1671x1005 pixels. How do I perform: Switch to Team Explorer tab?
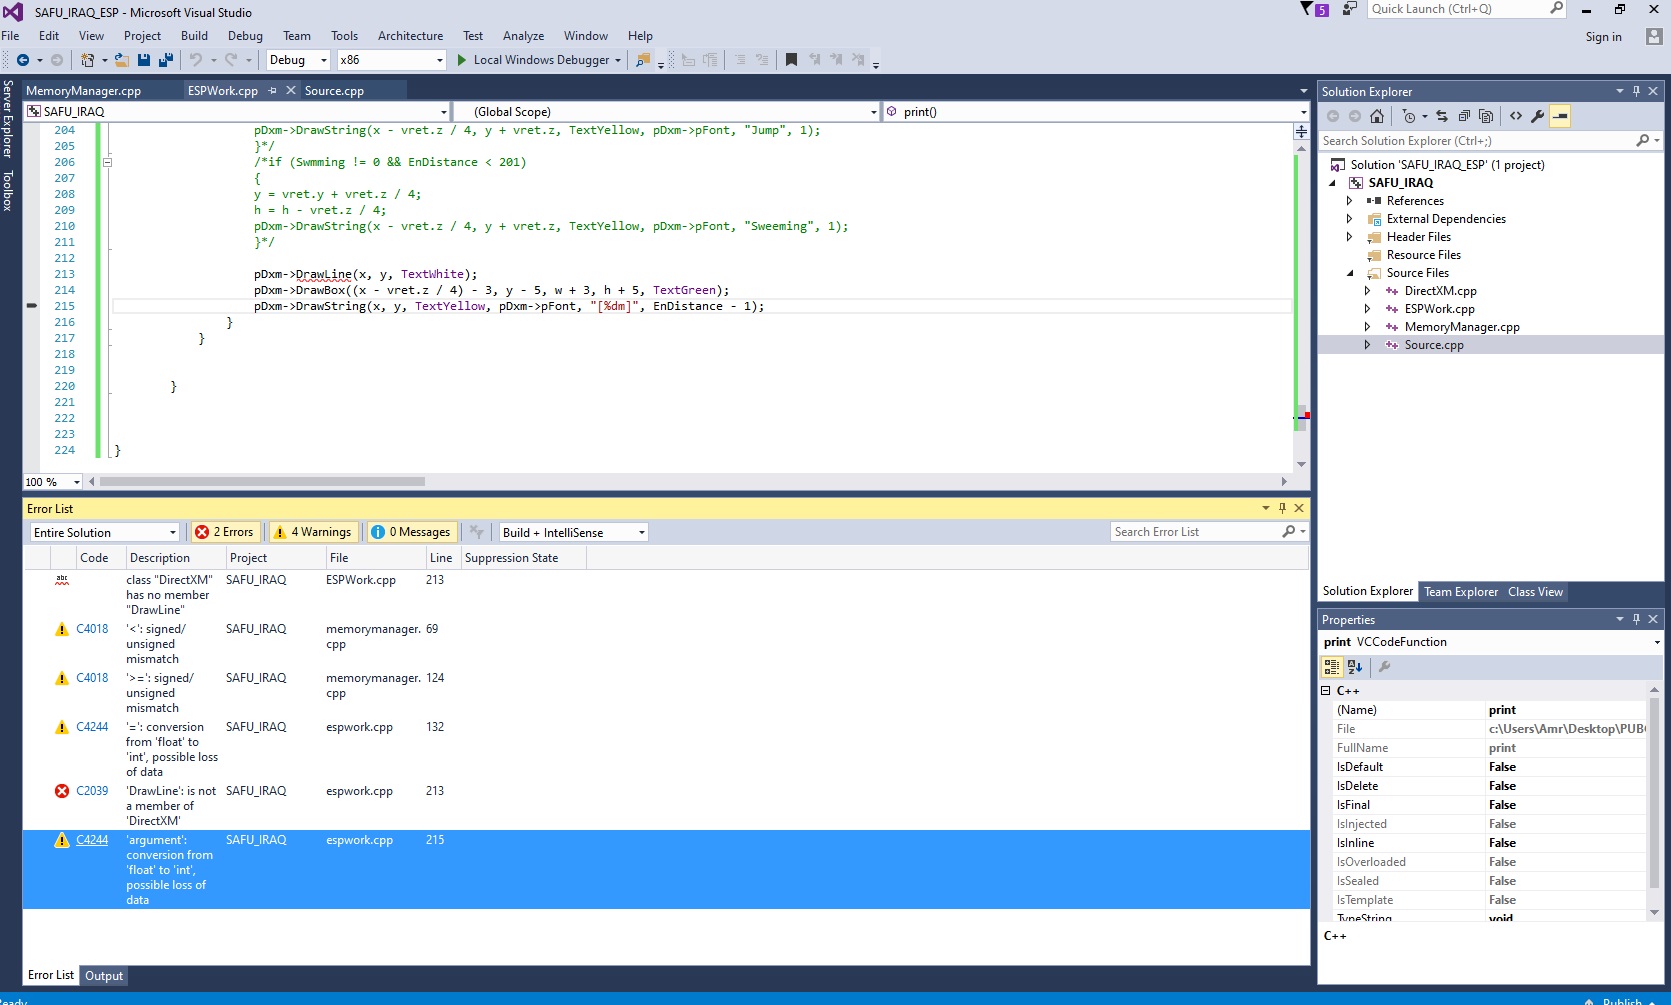click(x=1461, y=592)
